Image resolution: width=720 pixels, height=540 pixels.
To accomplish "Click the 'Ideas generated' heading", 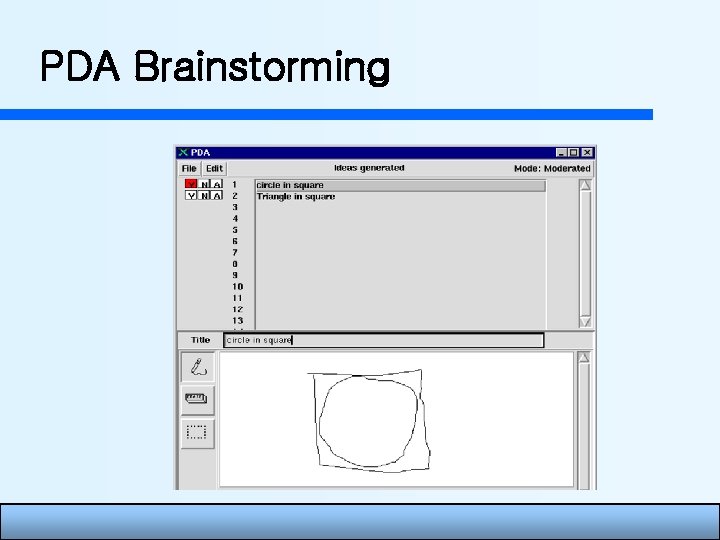I will (369, 168).
